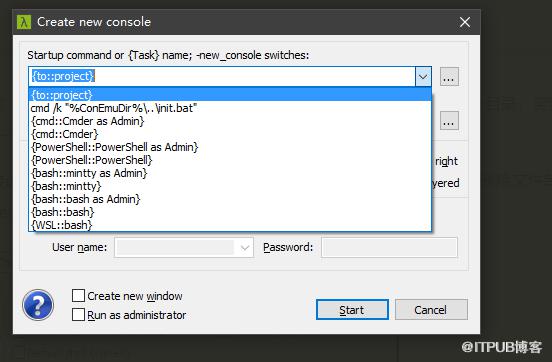The height and width of the screenshot is (362, 552).
Task: Click the Cmder lambda icon in title bar
Action: (x=24, y=22)
